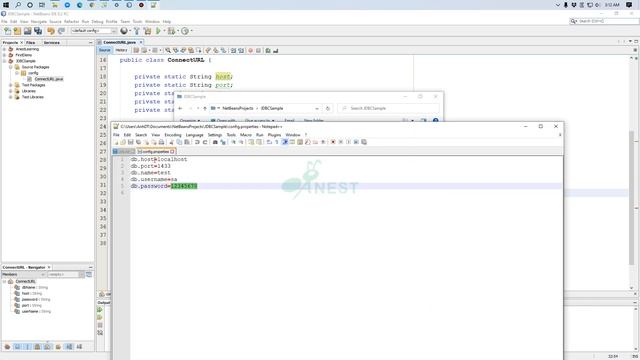Toggle Show Fields filter in Navigator
The width and height of the screenshot is (640, 360).
[18, 347]
